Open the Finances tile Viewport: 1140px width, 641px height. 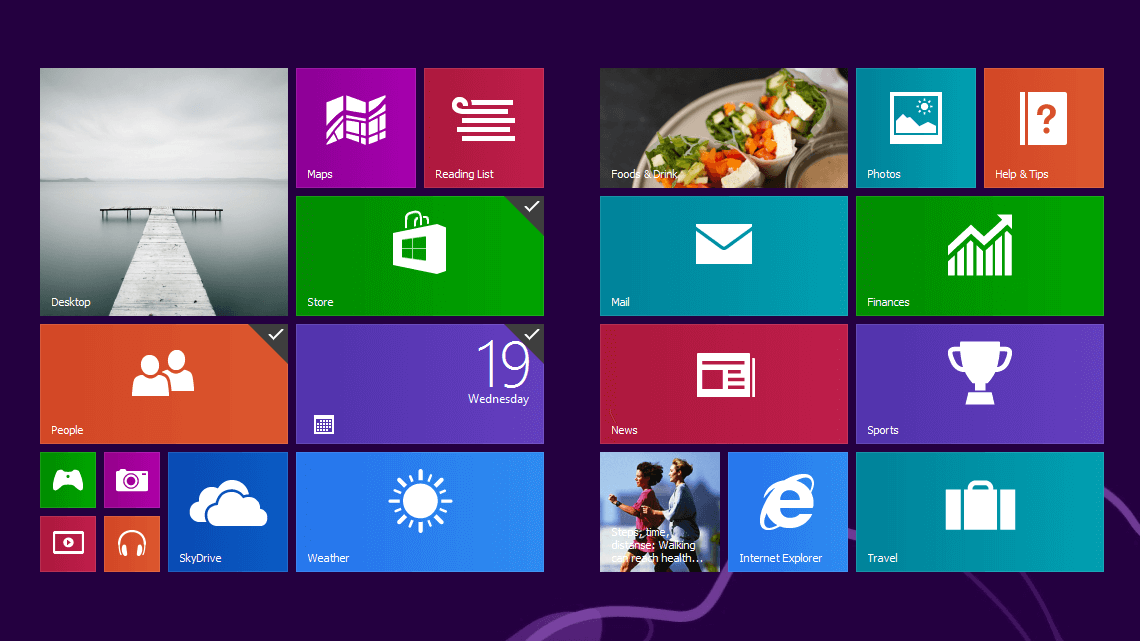pyautogui.click(x=979, y=256)
